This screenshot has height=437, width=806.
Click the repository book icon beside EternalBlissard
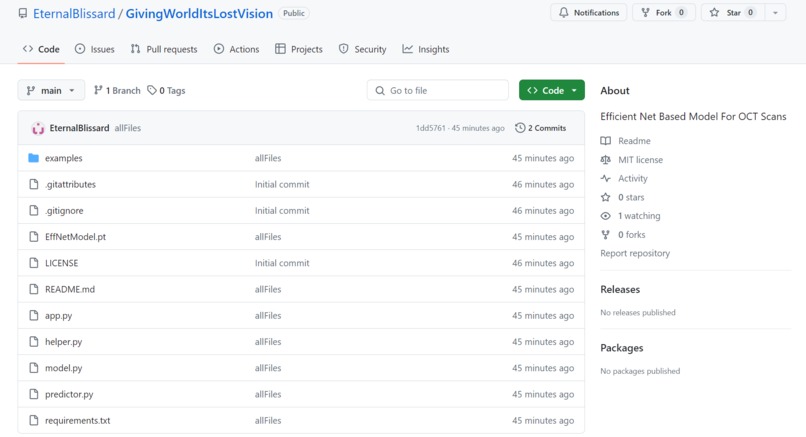(23, 13)
